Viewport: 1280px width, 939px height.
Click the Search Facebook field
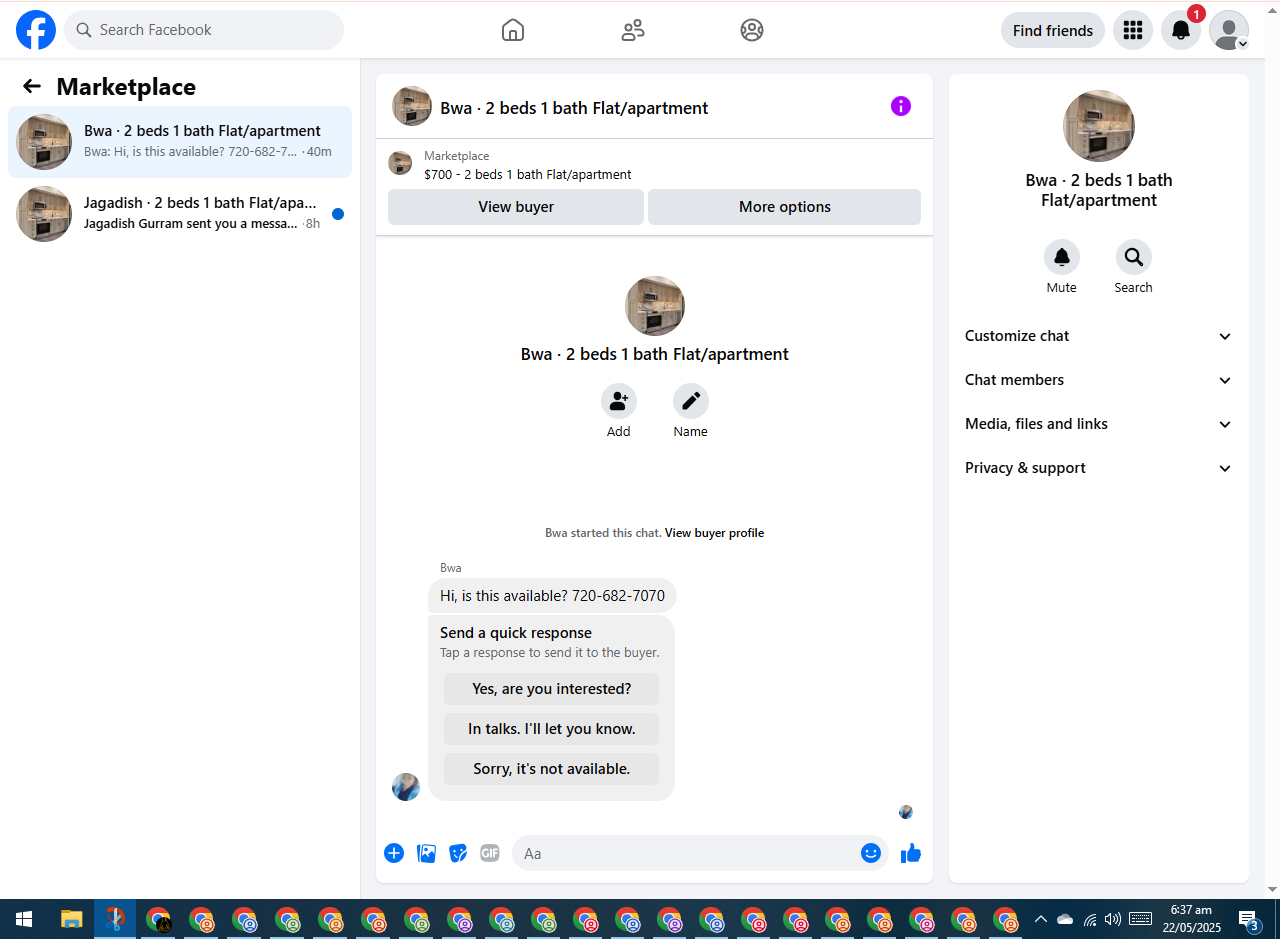tap(204, 30)
